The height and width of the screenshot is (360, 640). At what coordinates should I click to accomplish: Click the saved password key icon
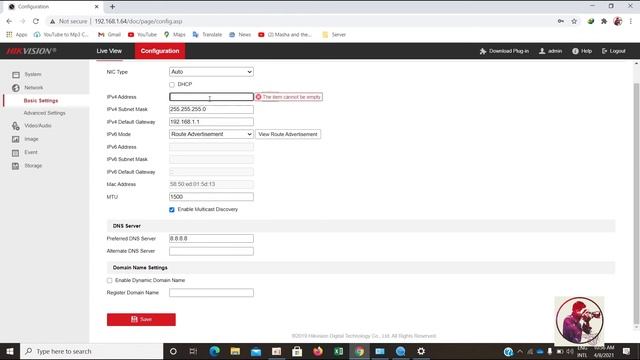point(561,21)
